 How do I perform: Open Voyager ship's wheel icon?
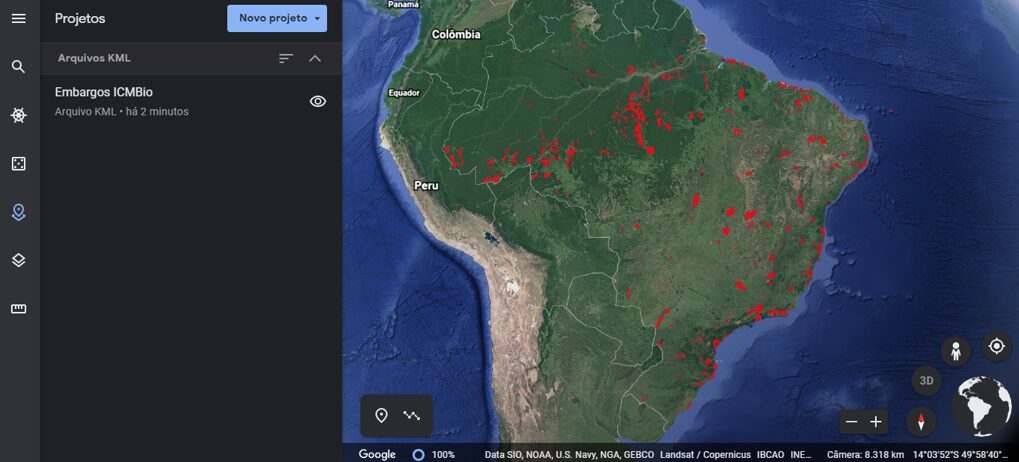coord(18,115)
